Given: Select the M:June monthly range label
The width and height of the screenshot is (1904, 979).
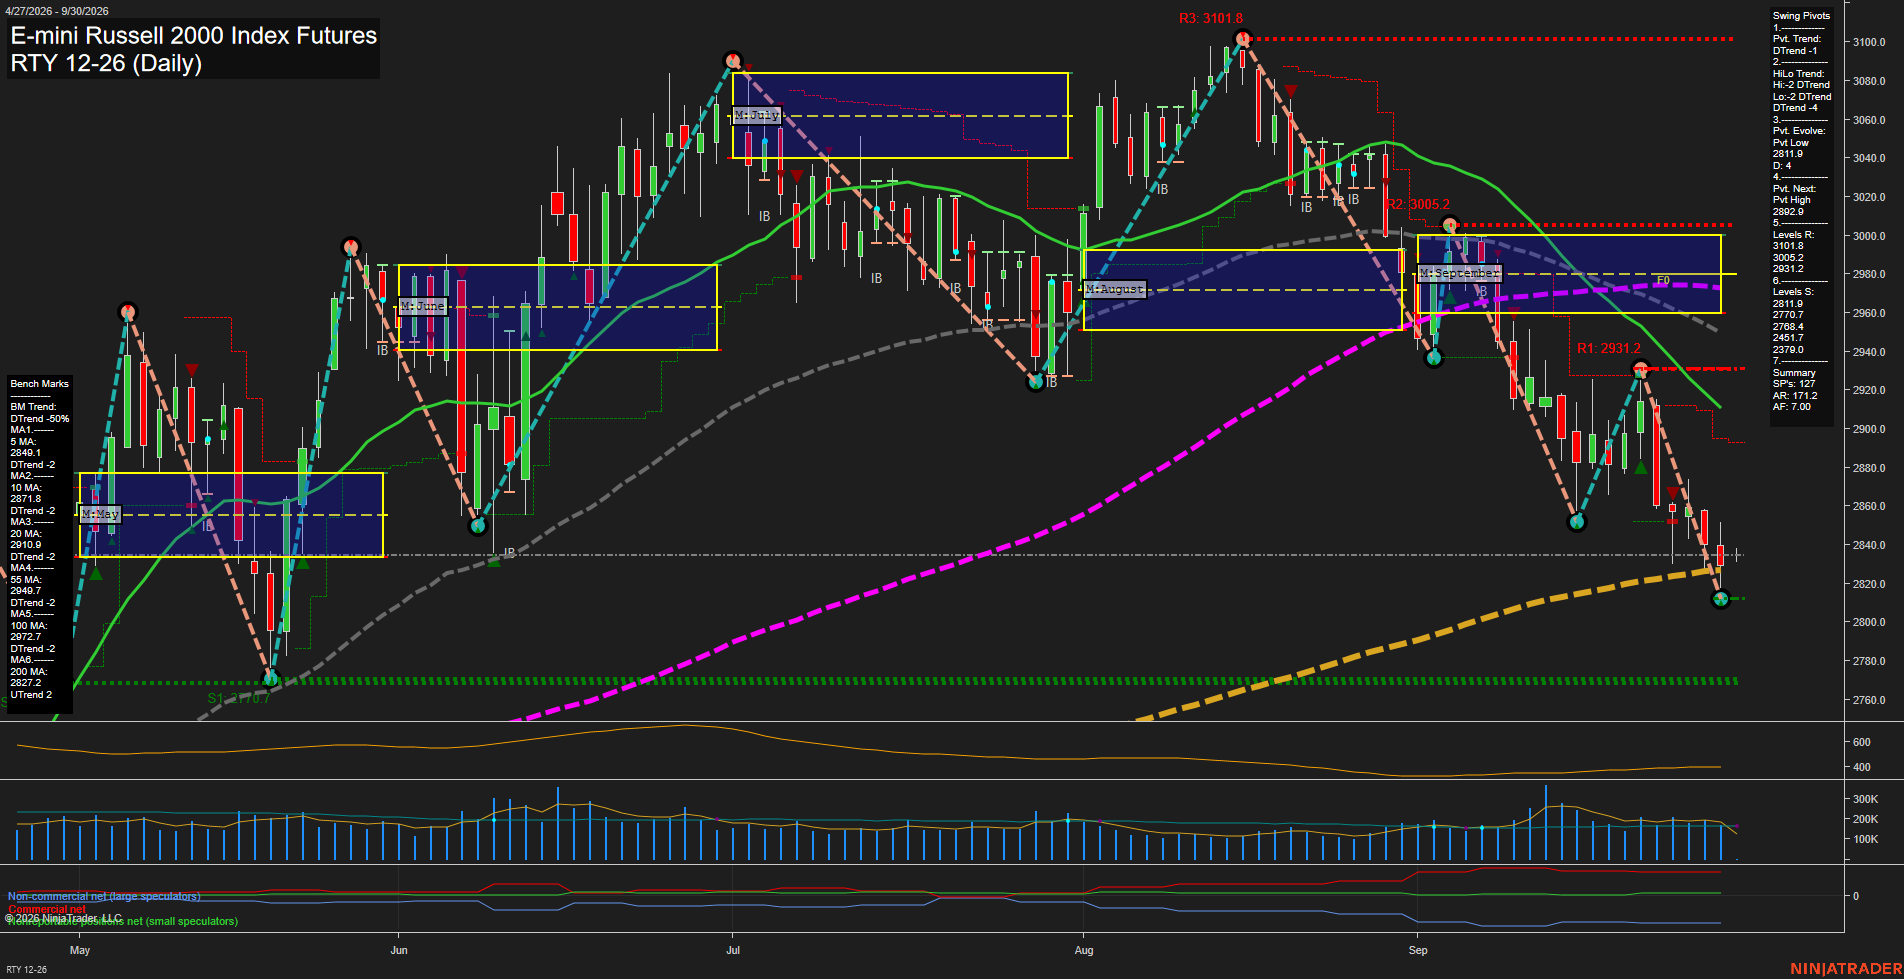Looking at the screenshot, I should click(422, 306).
